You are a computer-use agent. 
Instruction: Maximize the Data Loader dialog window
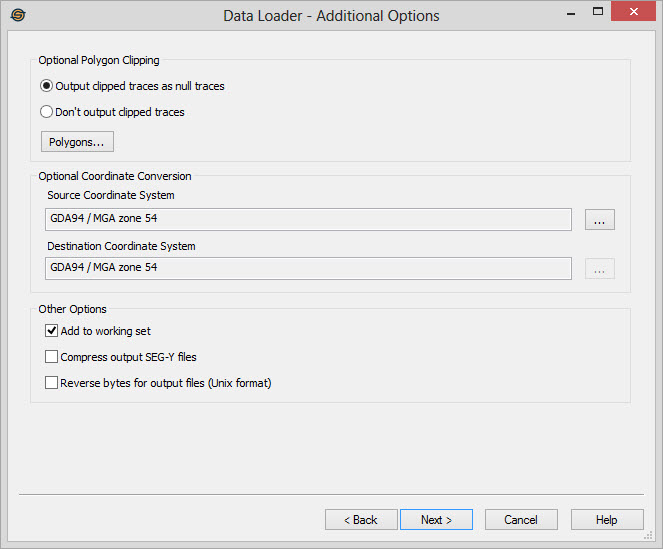tap(597, 13)
